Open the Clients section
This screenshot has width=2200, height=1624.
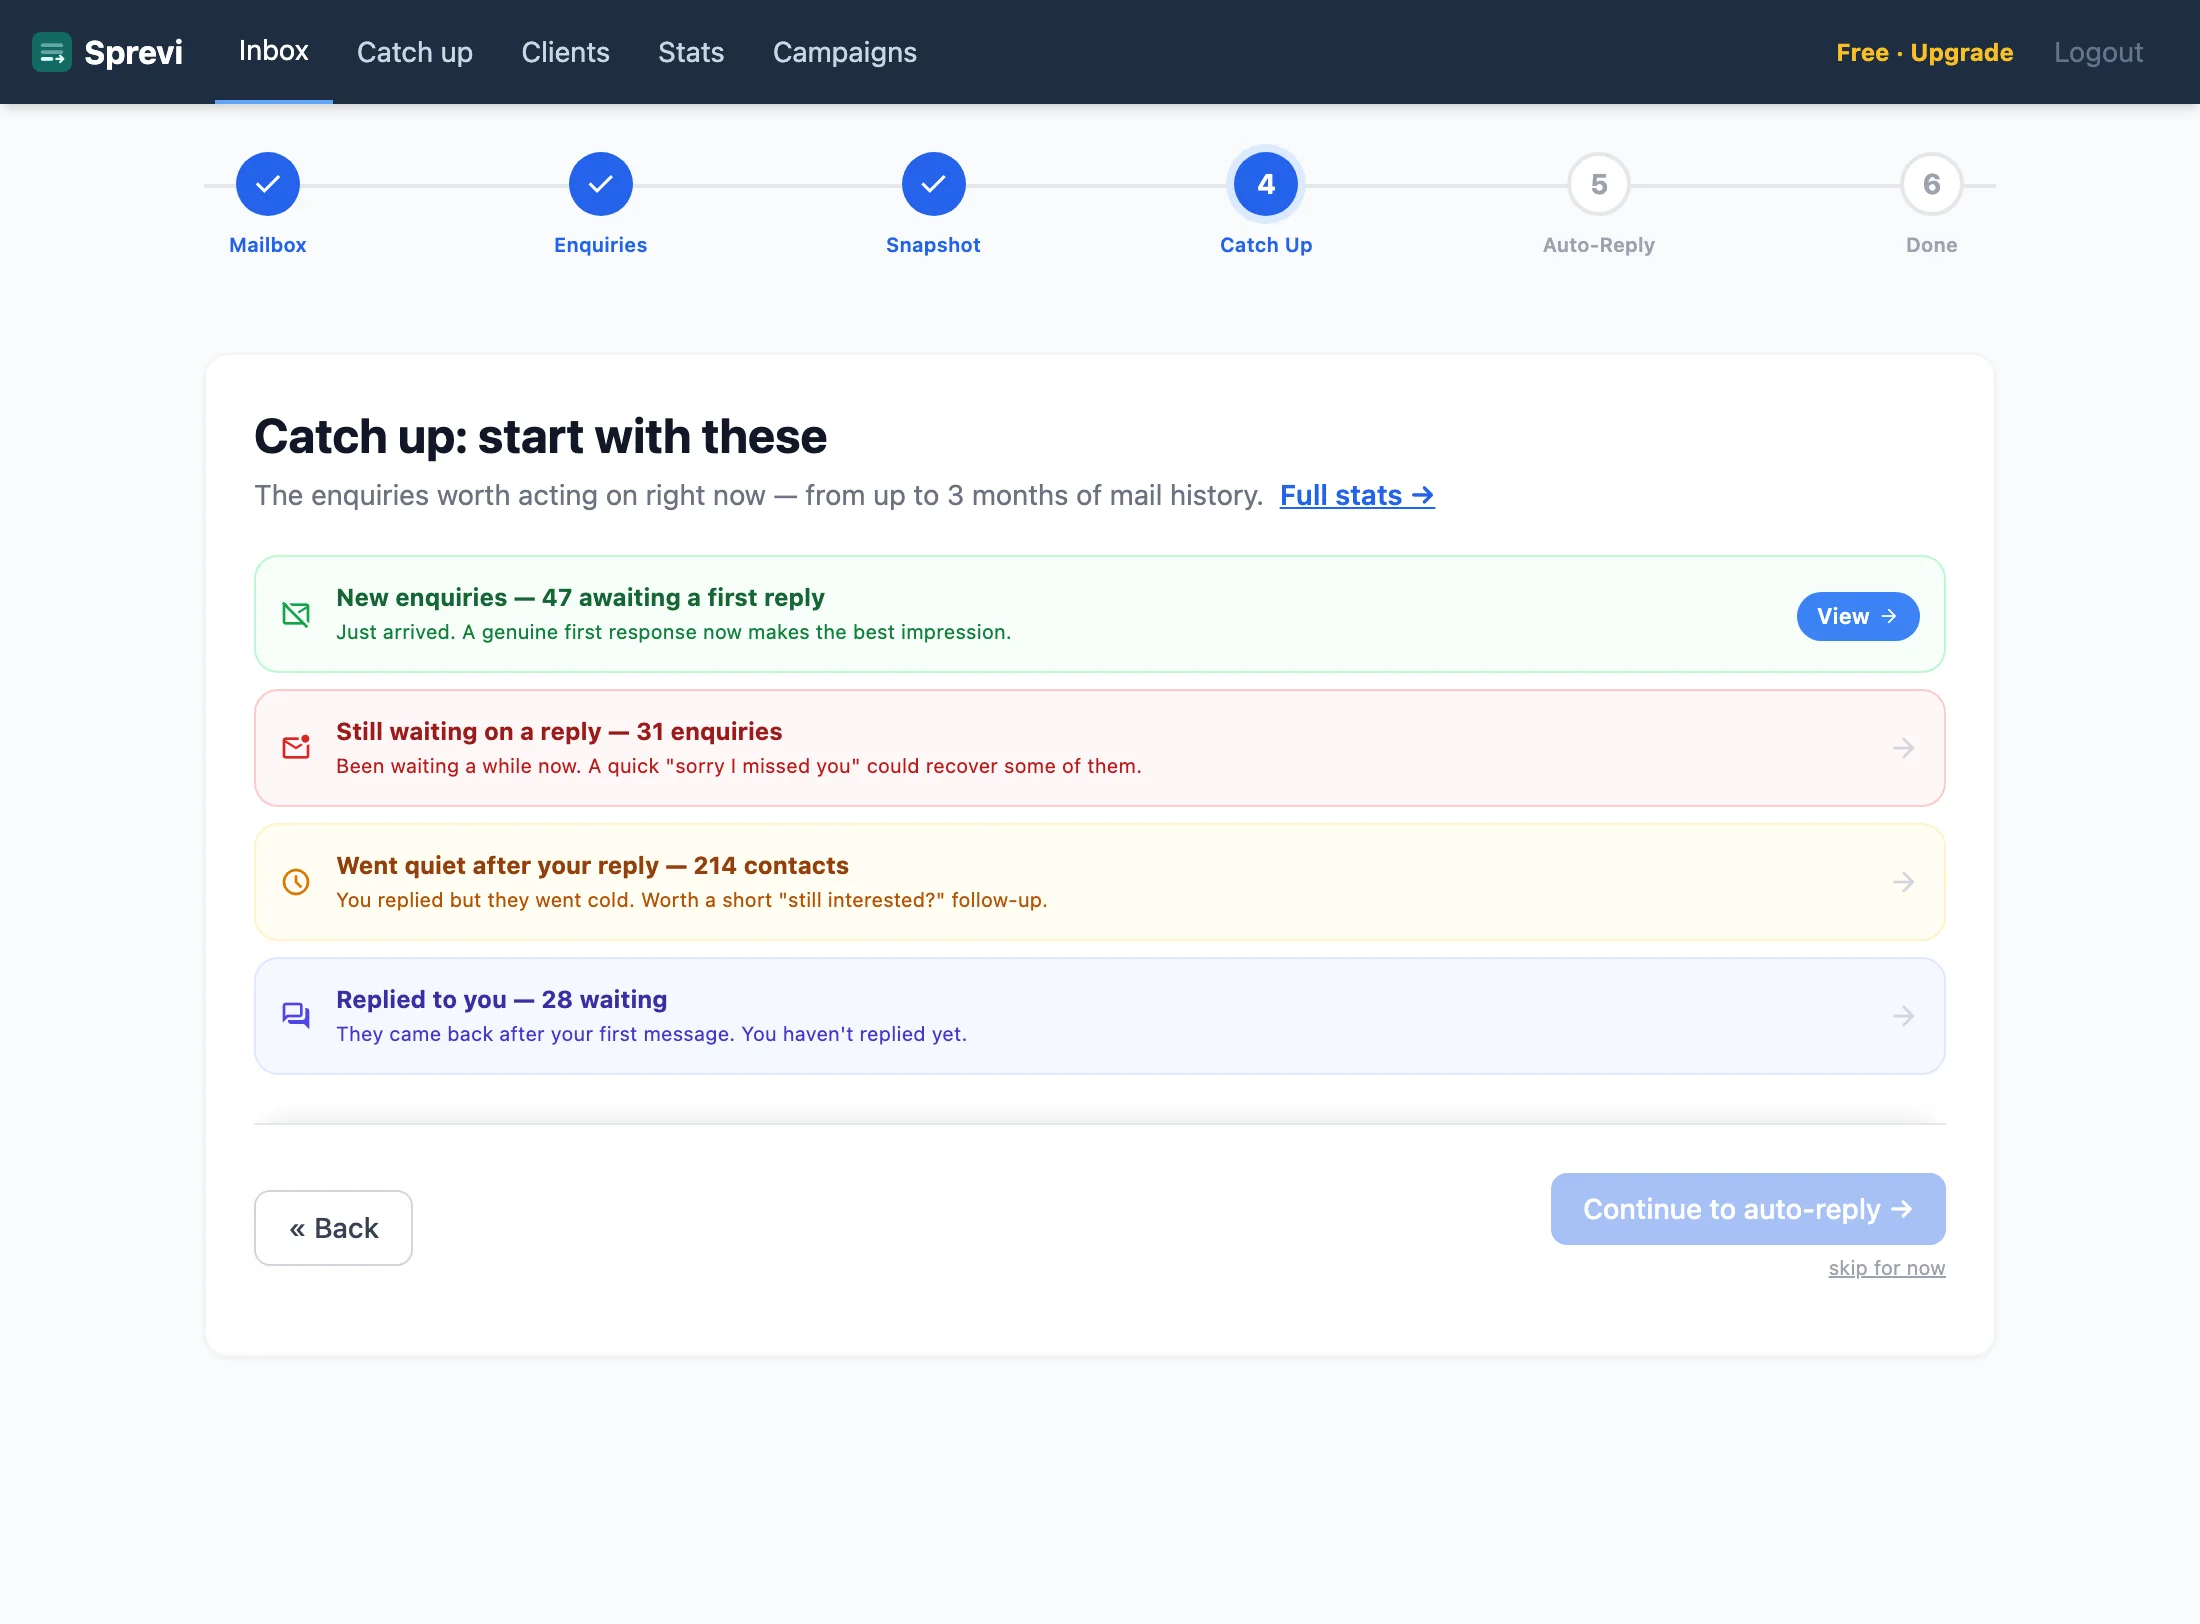coord(565,52)
